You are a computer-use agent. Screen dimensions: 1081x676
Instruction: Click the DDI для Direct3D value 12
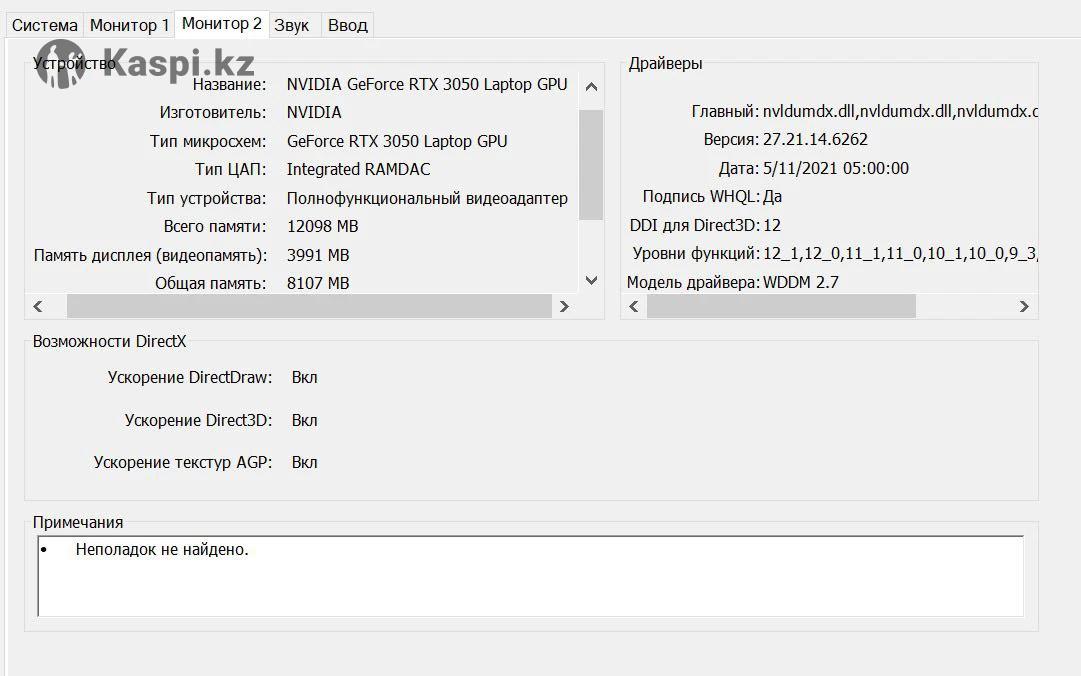(771, 225)
